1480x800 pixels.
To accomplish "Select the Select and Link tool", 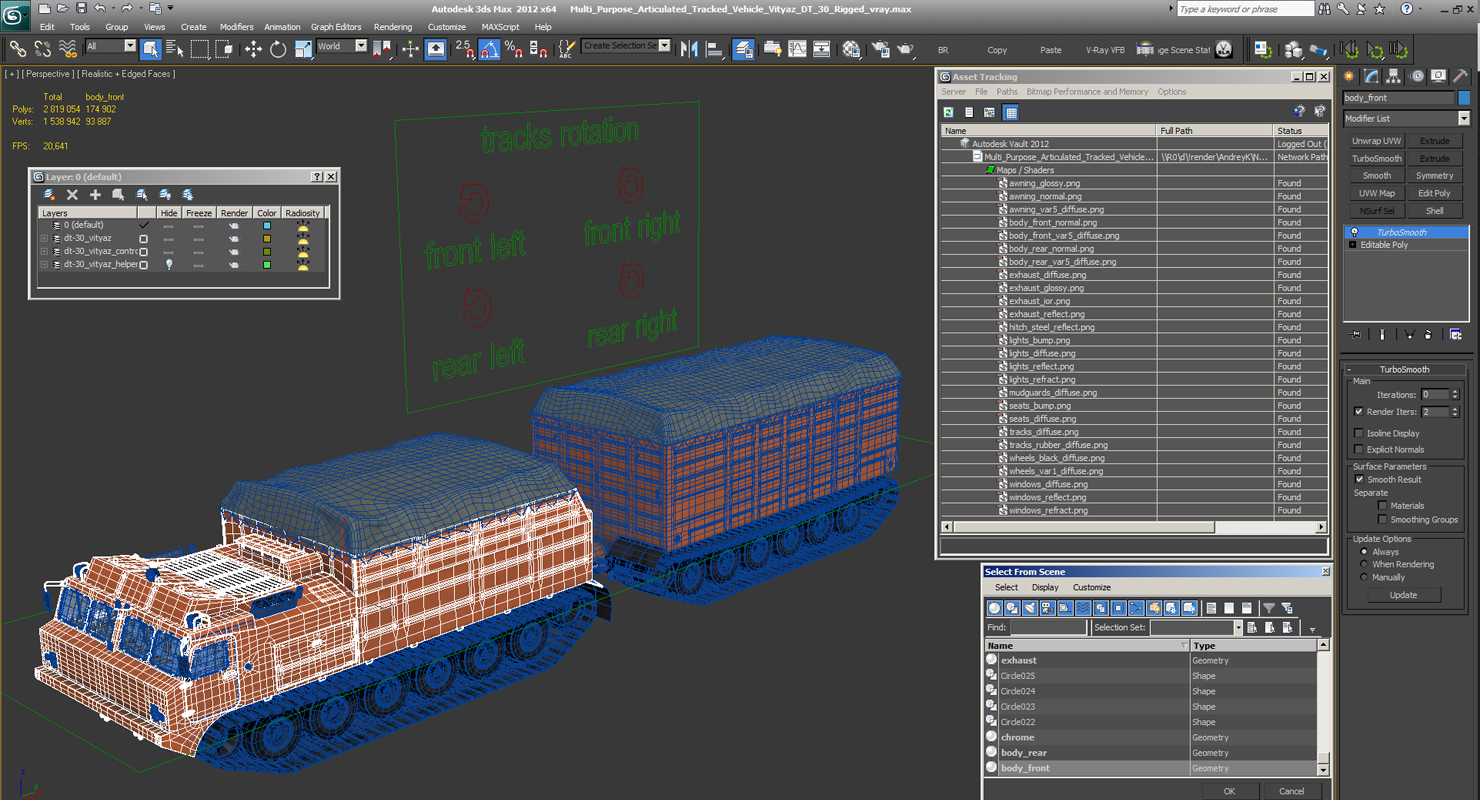I will [x=18, y=48].
